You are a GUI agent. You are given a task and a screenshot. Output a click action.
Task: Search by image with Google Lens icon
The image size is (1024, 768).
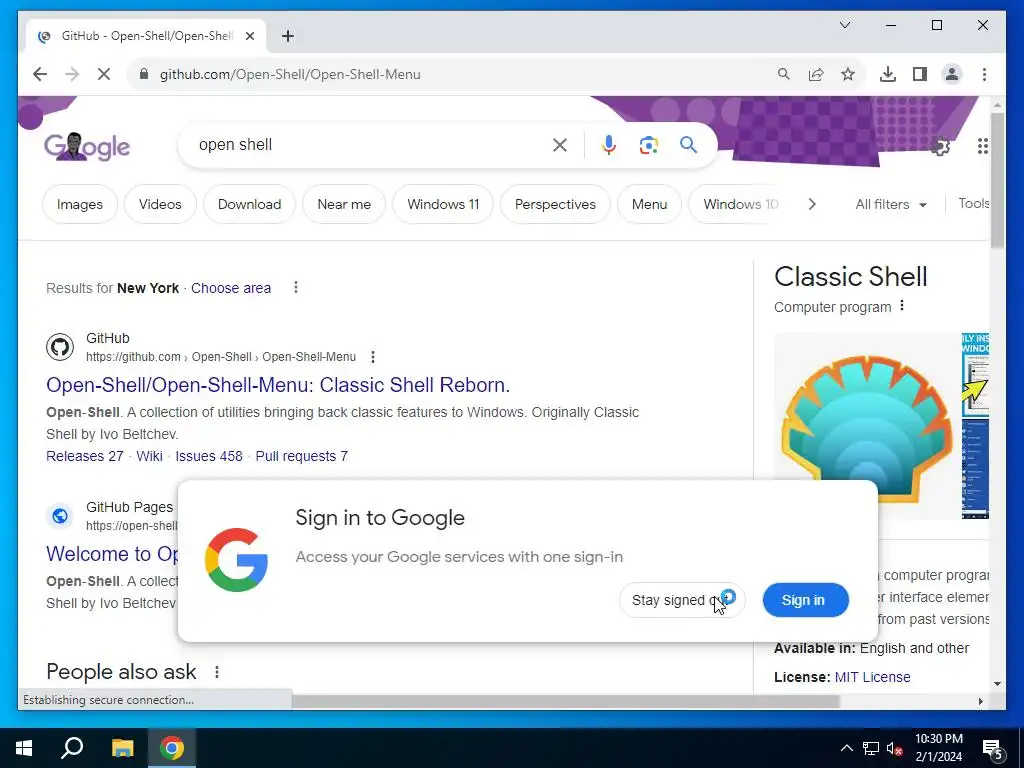click(648, 145)
